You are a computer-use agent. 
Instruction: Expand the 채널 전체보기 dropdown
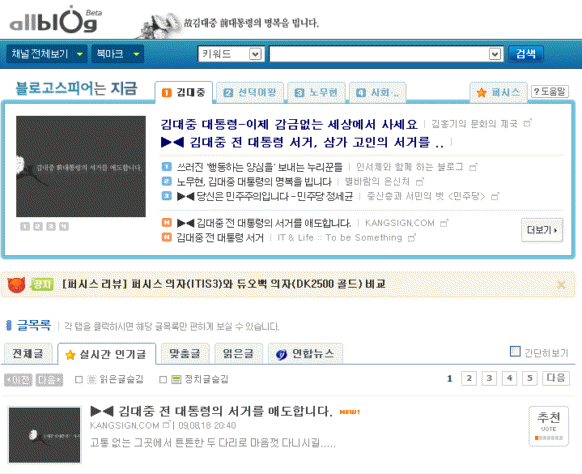pyautogui.click(x=47, y=54)
